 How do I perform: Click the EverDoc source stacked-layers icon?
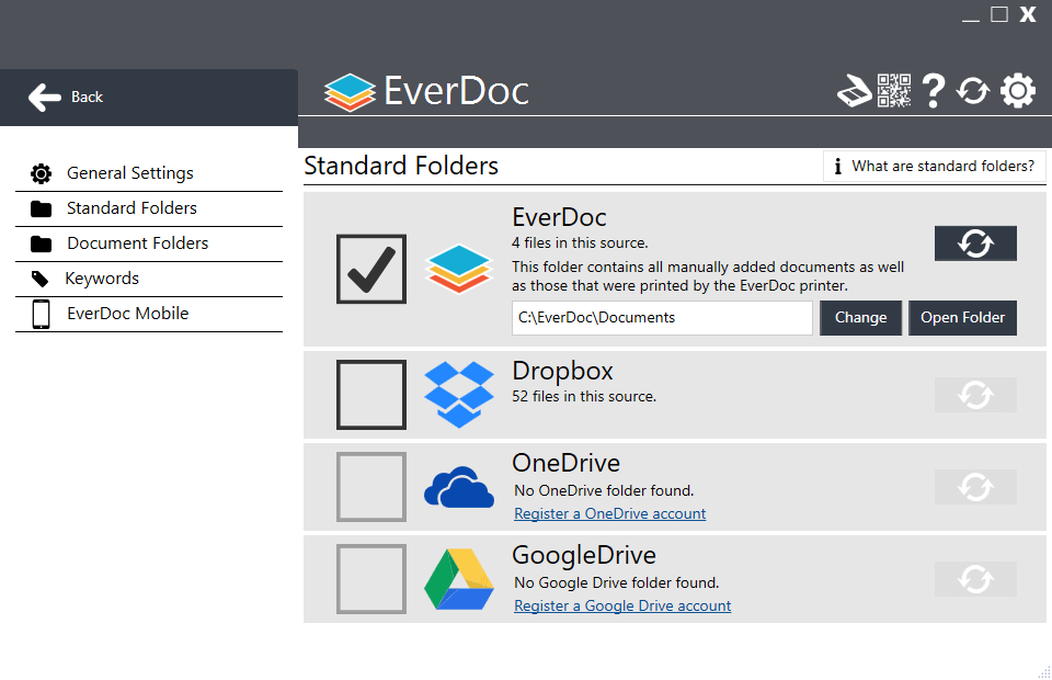coord(459,269)
